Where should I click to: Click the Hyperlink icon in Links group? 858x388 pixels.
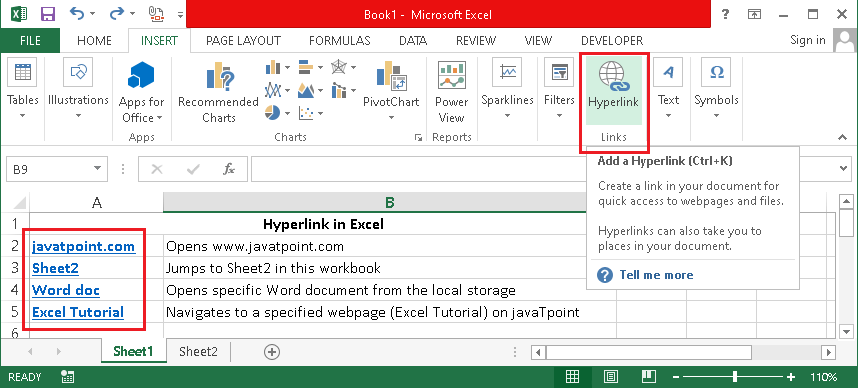[613, 76]
